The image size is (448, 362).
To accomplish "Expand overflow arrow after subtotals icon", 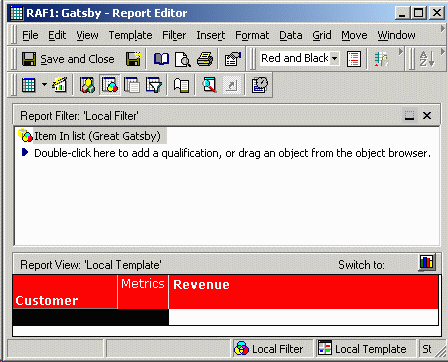I will pyautogui.click(x=401, y=52).
